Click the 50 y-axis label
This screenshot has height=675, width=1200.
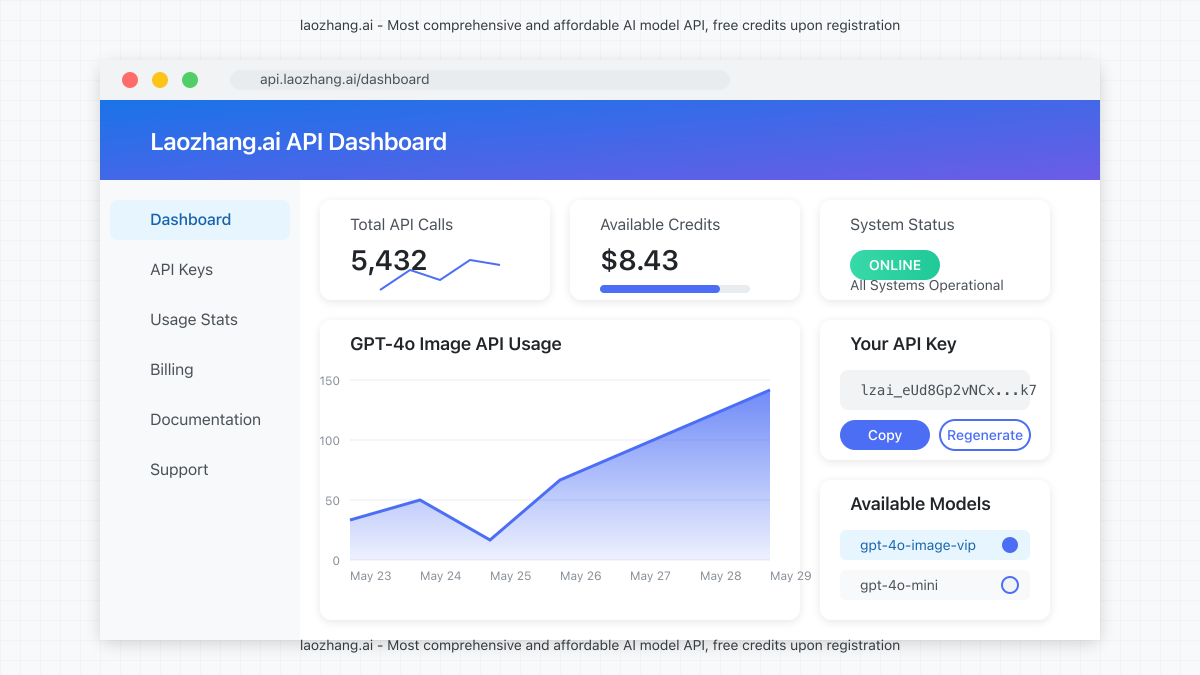point(333,501)
